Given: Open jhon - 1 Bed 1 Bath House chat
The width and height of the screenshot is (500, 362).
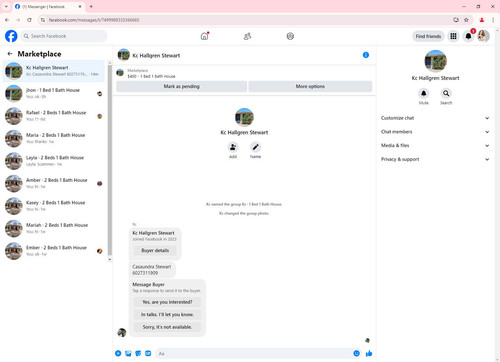Looking at the screenshot, I should [x=54, y=93].
